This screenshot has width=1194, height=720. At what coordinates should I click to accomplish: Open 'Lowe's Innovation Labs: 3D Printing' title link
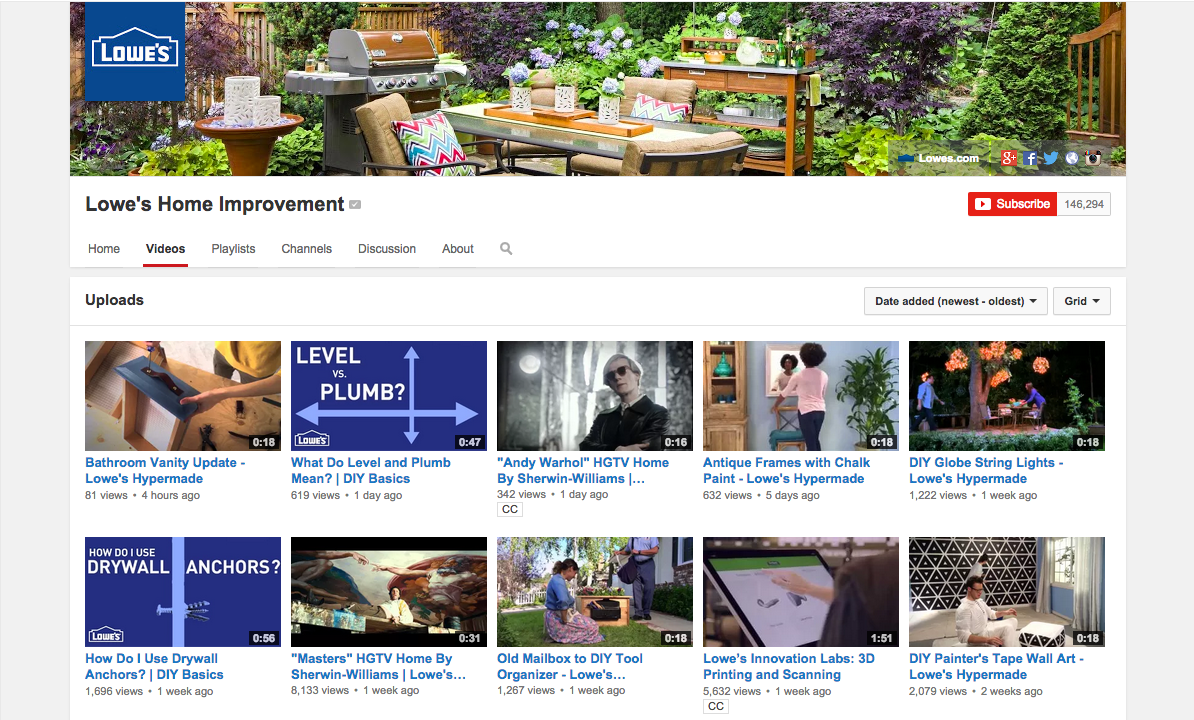tap(789, 667)
